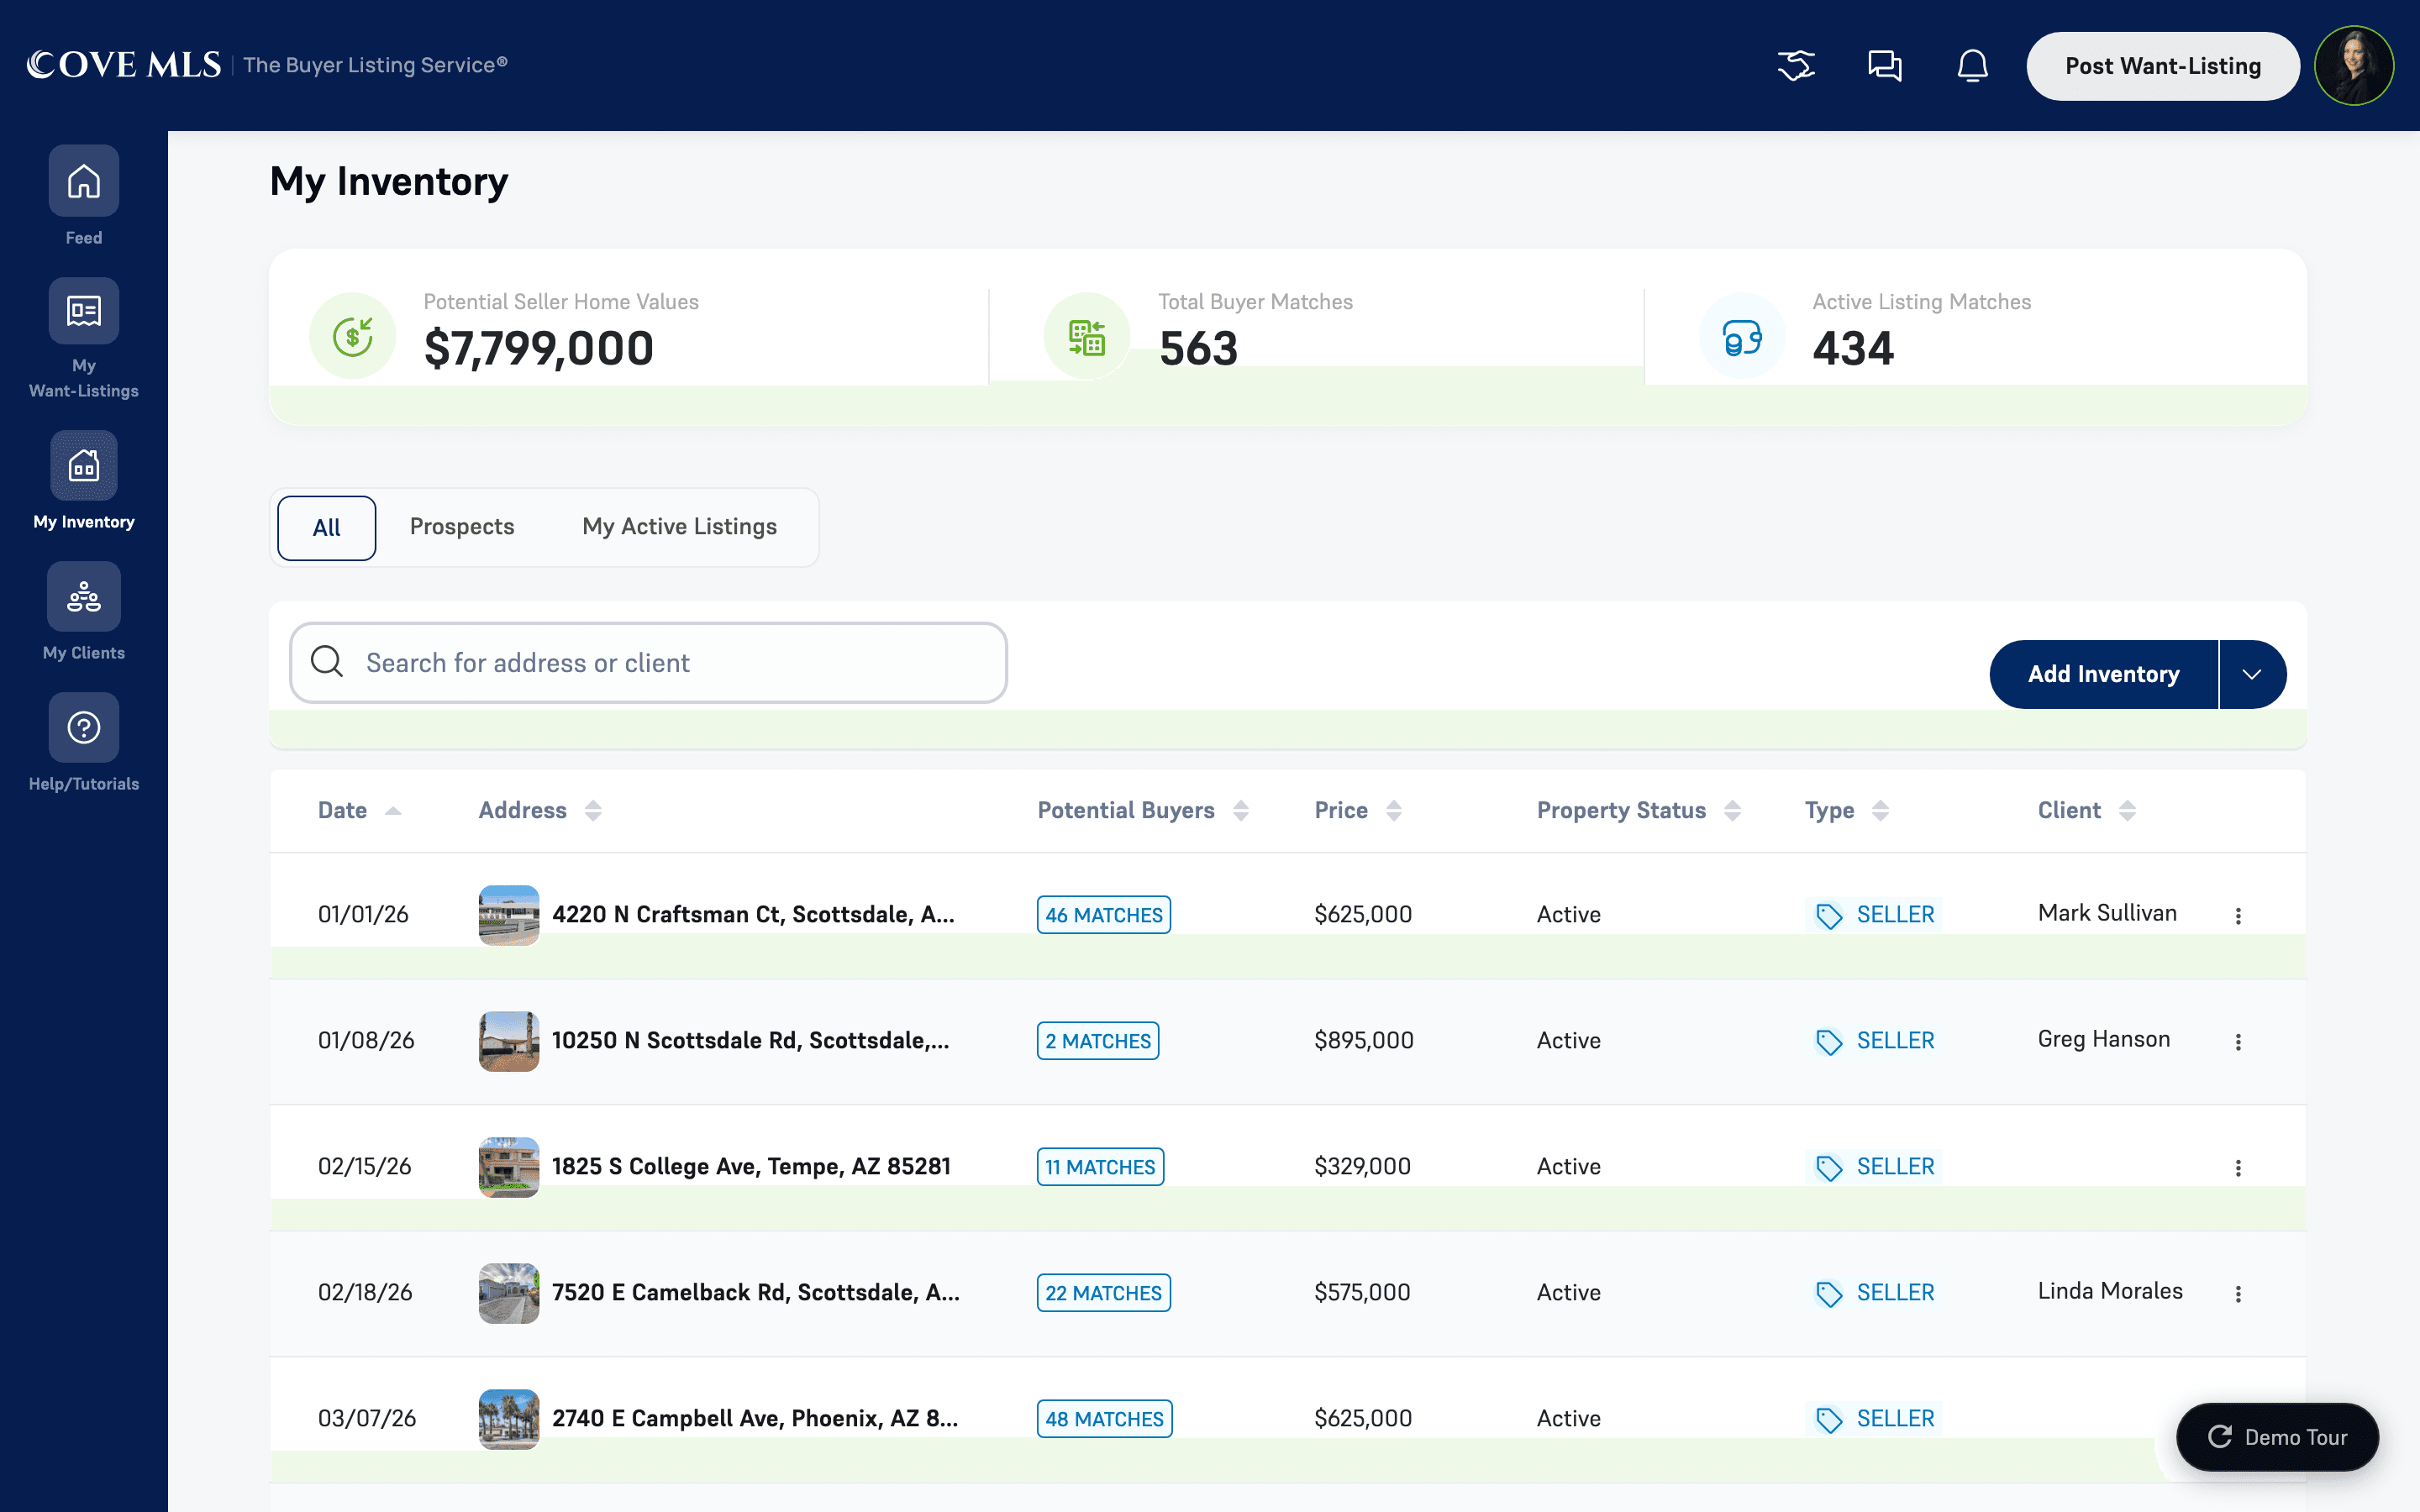Switch to the Prospects tab
The width and height of the screenshot is (2420, 1512).
coord(462,527)
